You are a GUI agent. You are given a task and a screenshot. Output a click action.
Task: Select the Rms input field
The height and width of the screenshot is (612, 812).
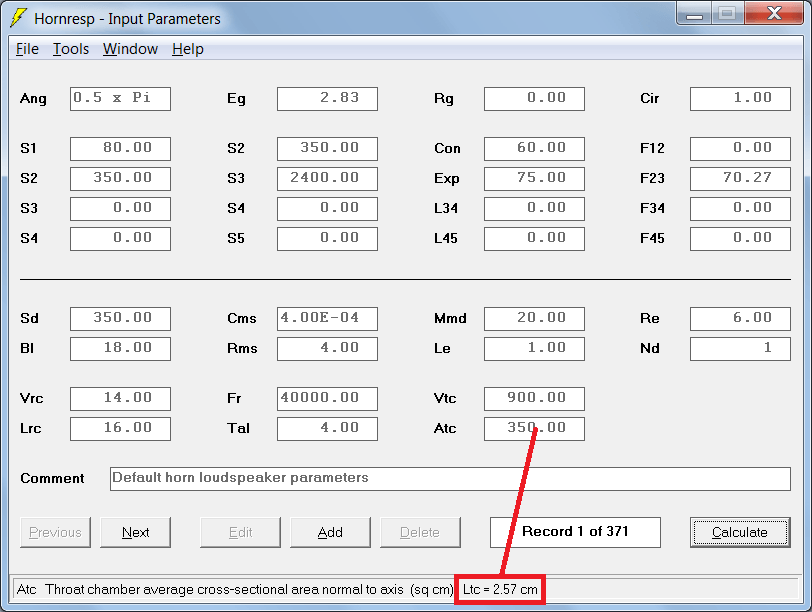tap(327, 348)
